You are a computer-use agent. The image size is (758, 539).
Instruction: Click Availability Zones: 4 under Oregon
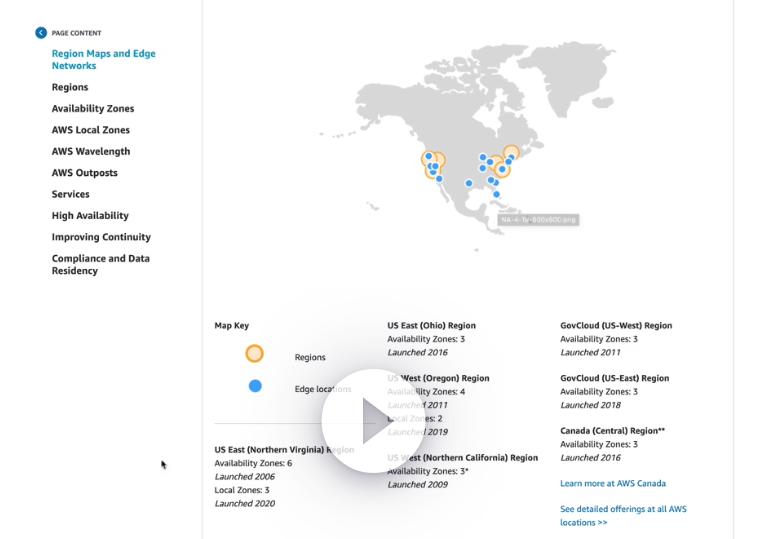(426, 392)
